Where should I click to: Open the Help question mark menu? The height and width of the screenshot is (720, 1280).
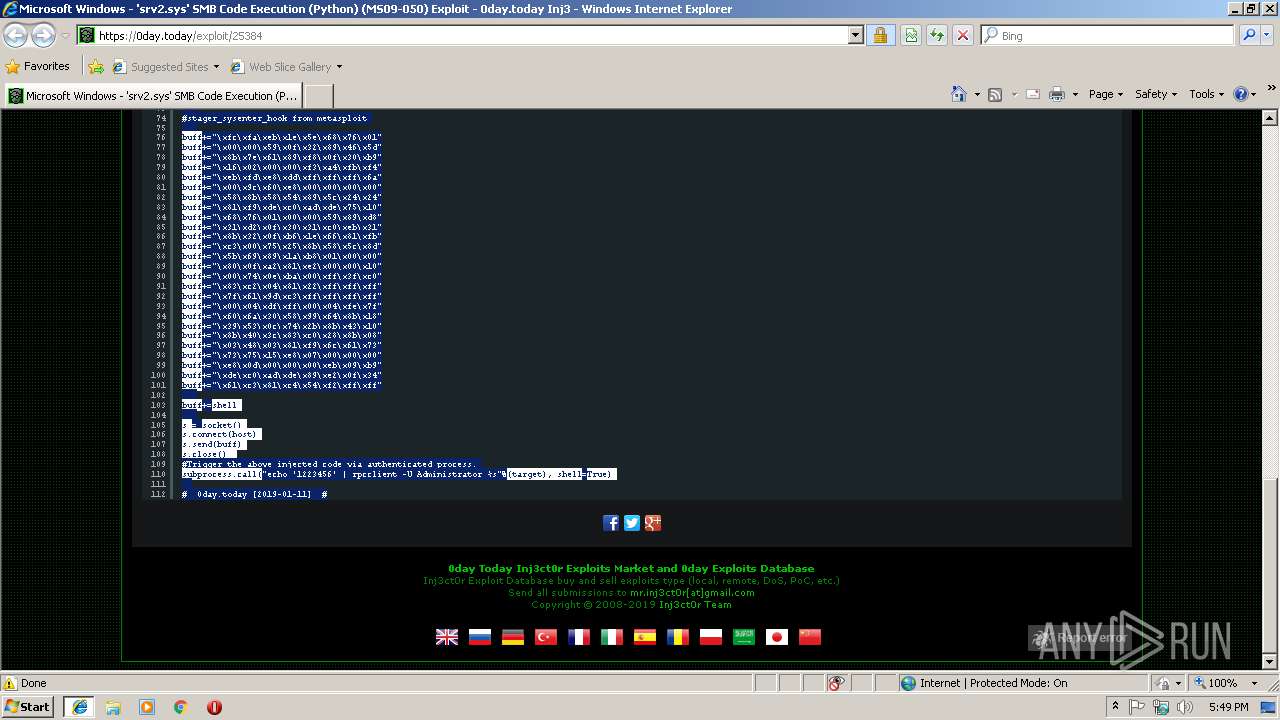(x=1245, y=94)
